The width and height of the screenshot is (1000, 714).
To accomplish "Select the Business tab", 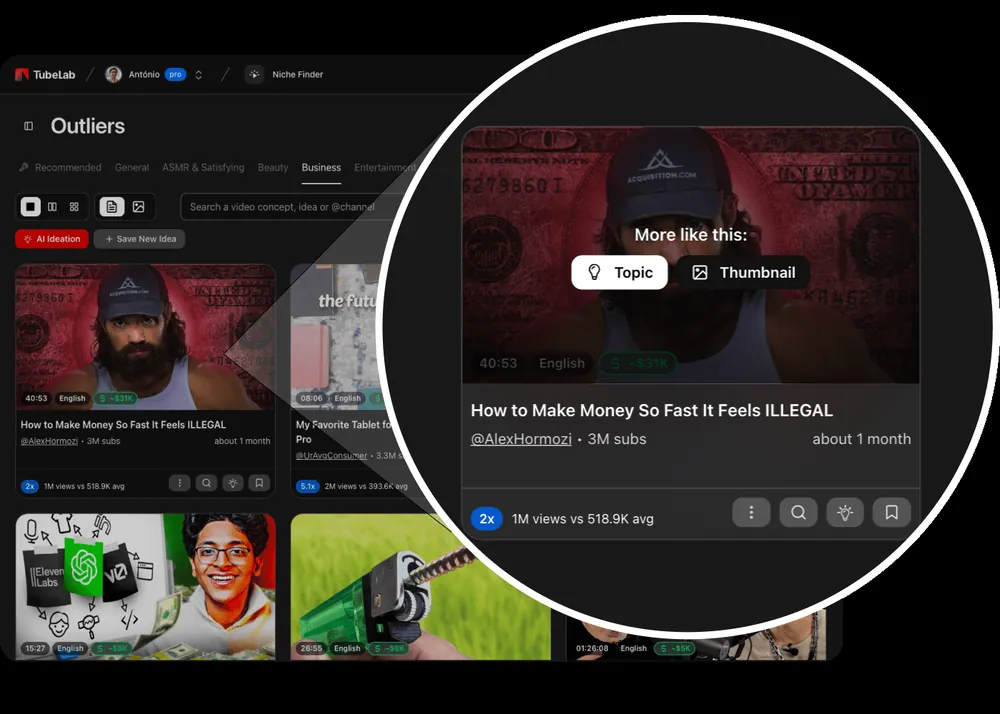I will click(321, 168).
